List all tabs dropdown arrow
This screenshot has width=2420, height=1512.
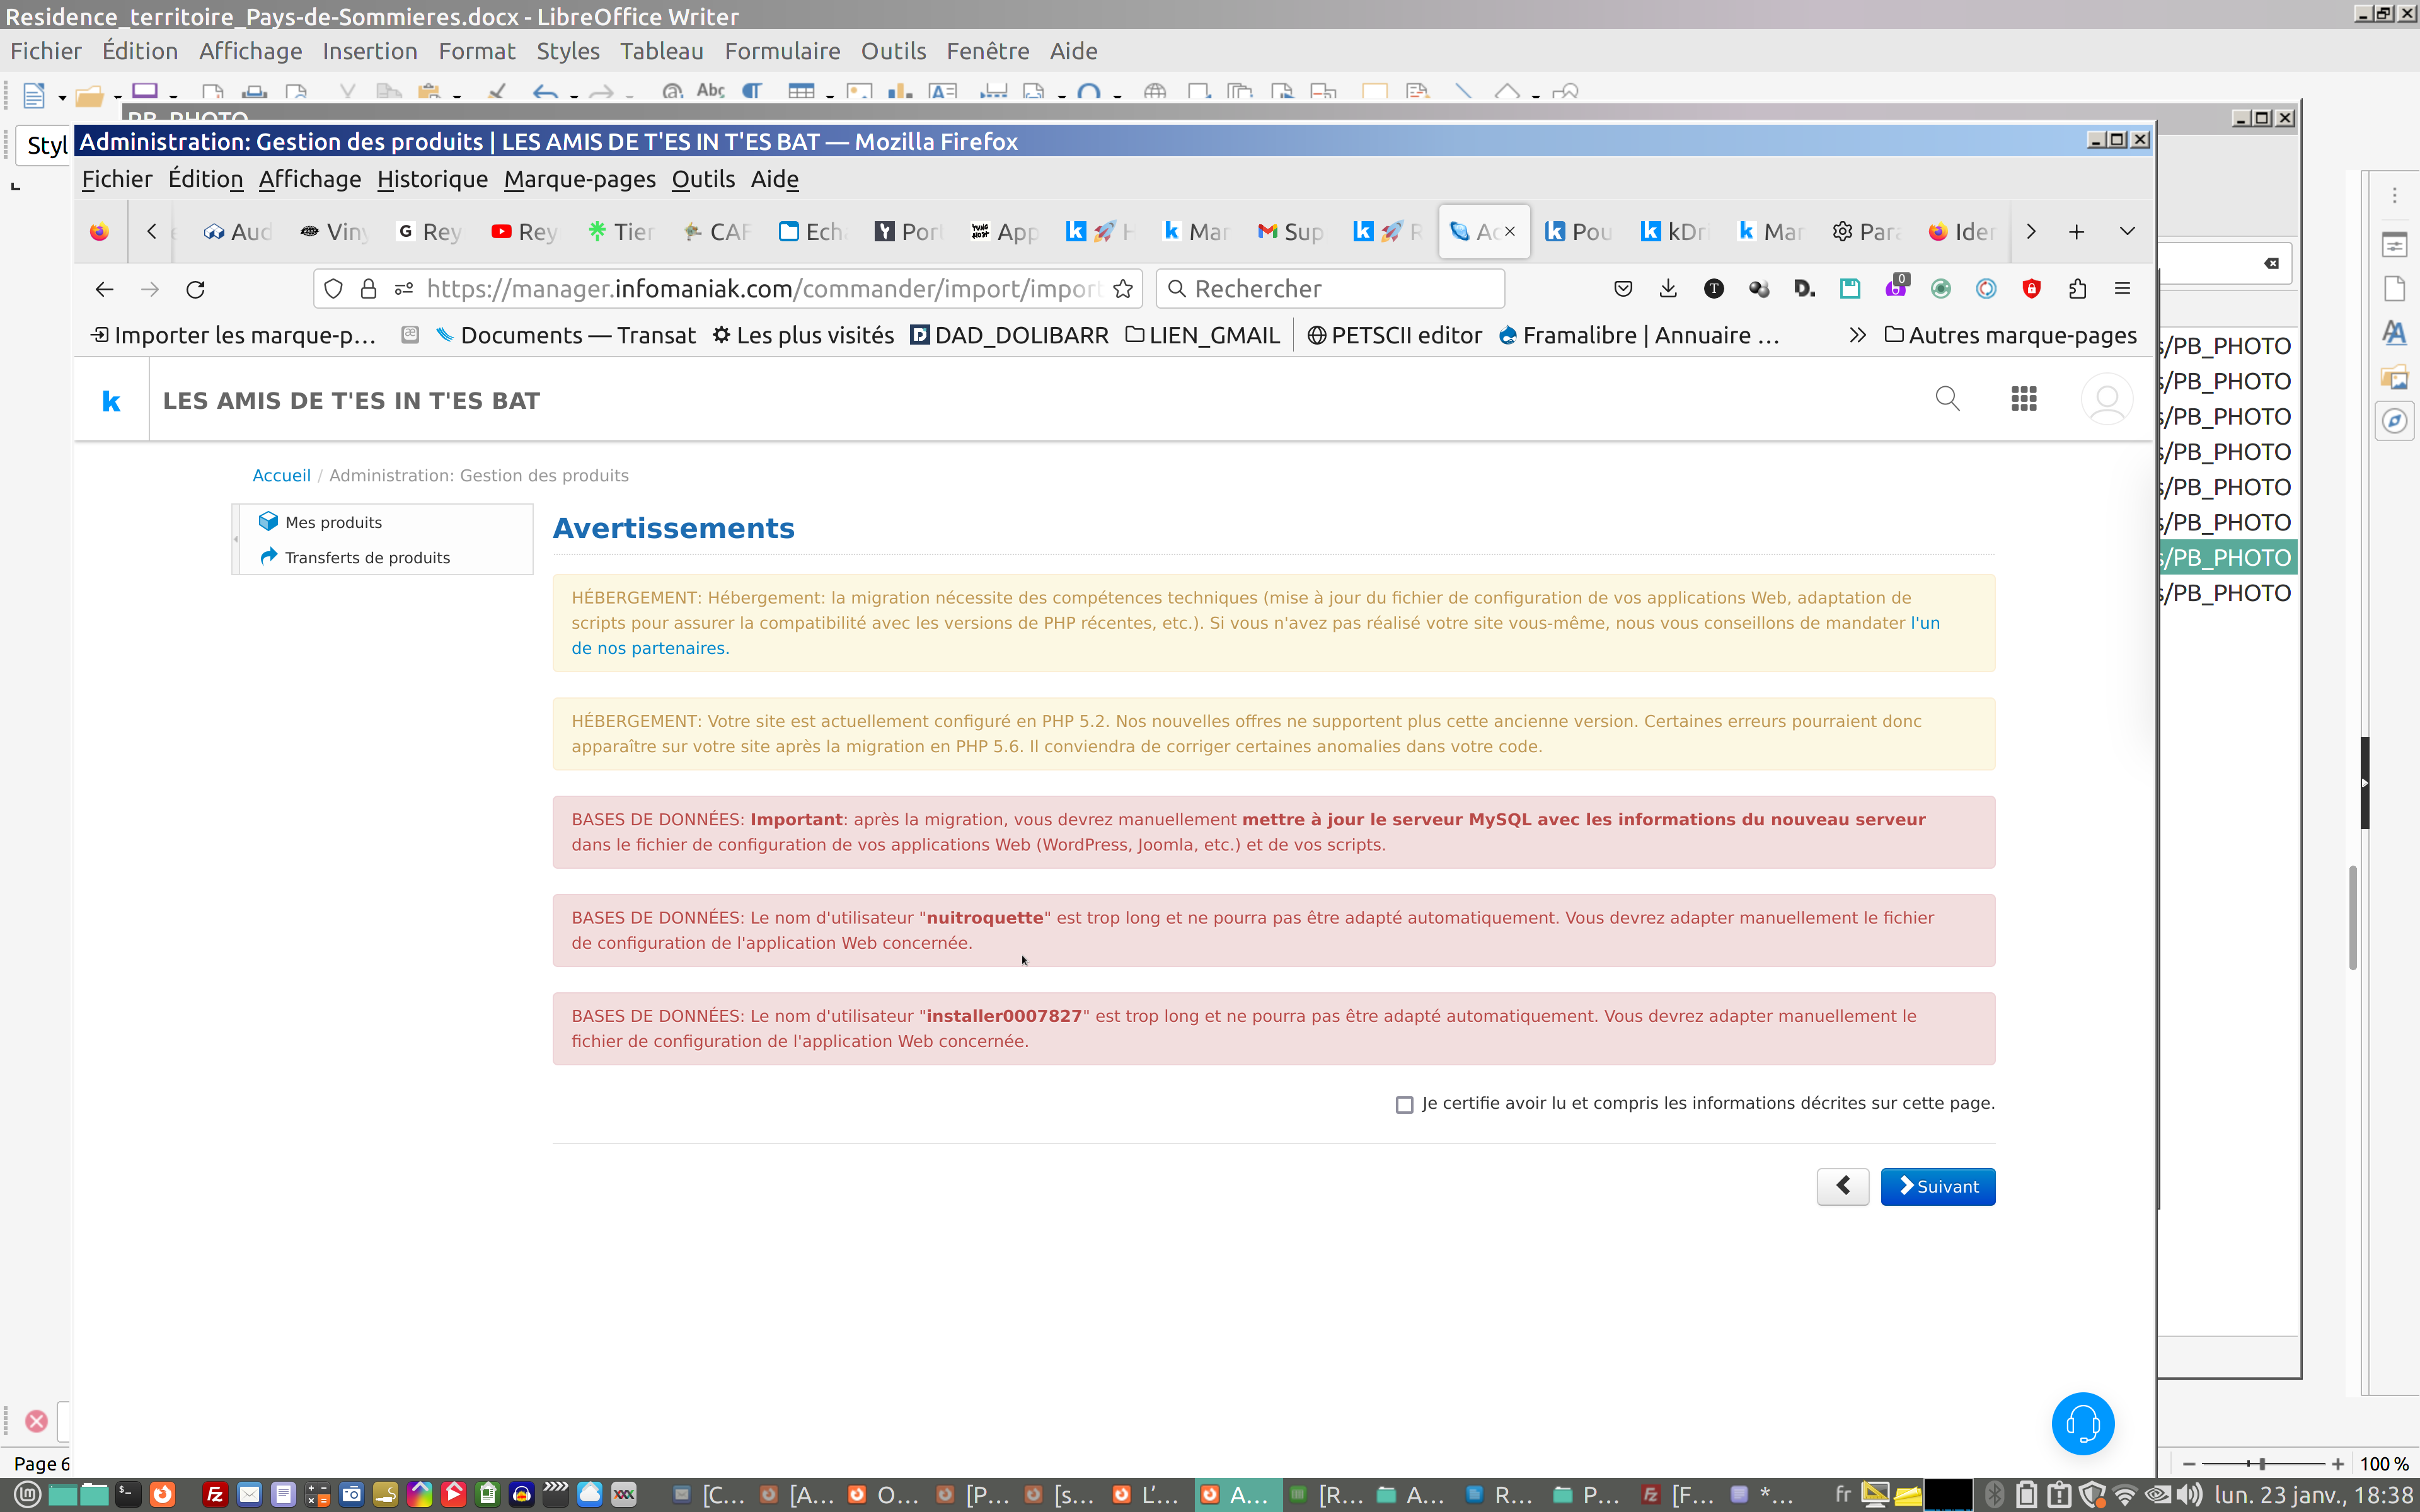2127,231
